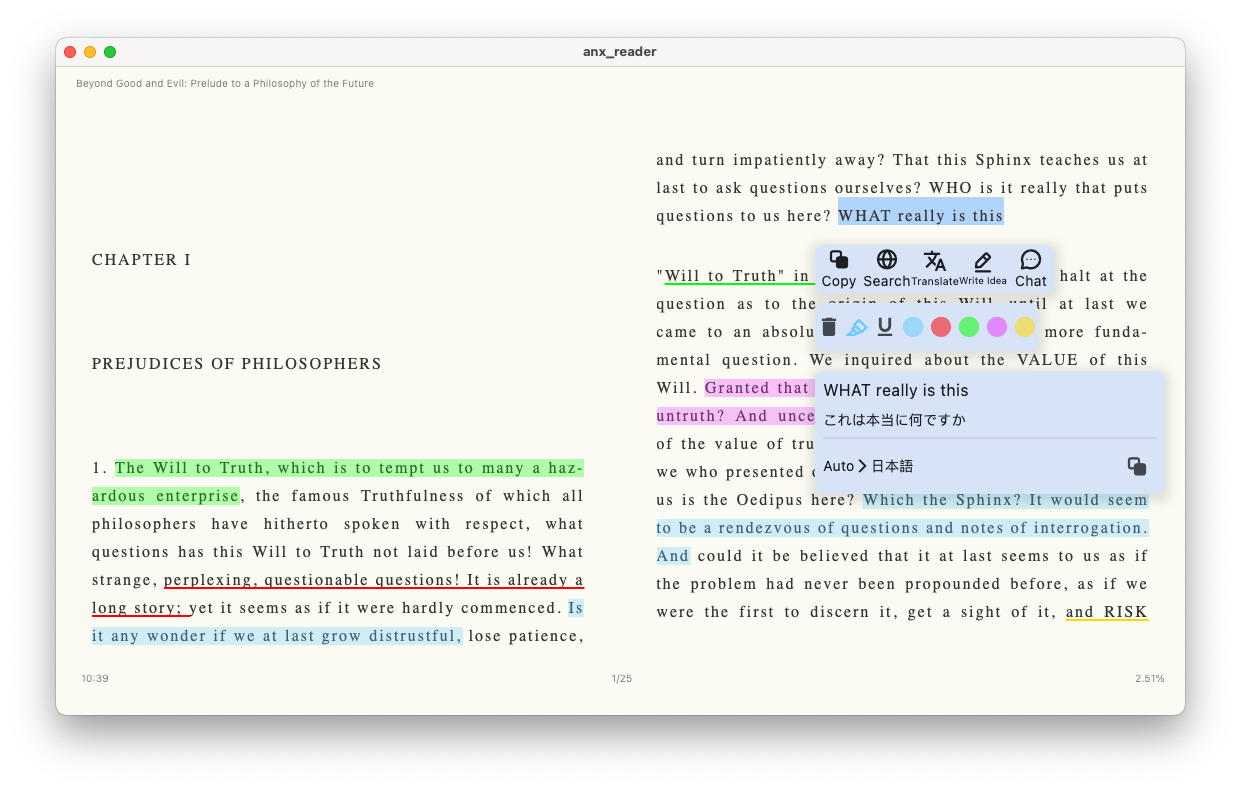Pick the red highlight color

pyautogui.click(x=941, y=326)
